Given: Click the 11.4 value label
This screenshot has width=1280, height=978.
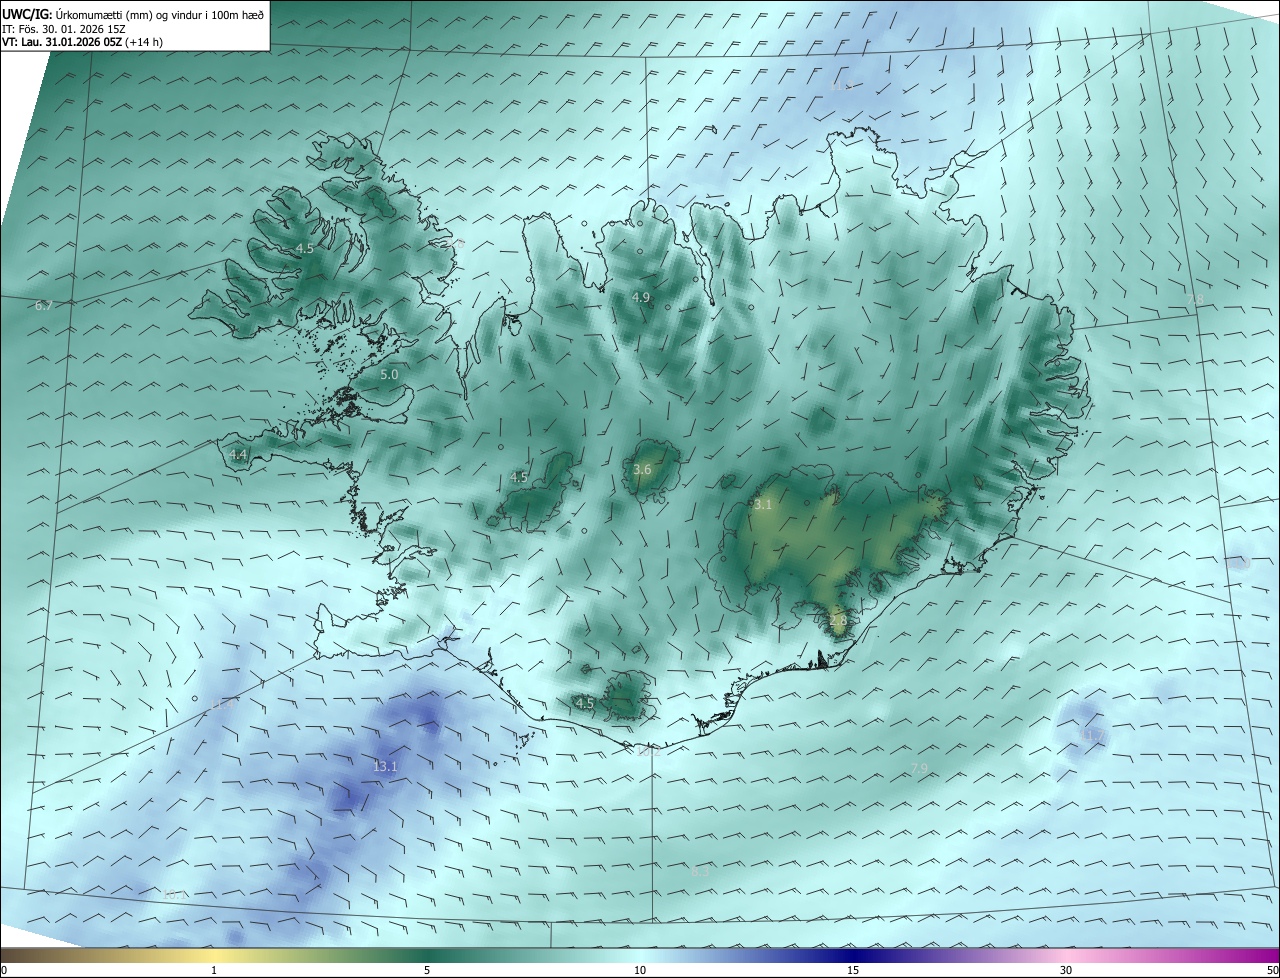Looking at the screenshot, I should click(x=222, y=705).
